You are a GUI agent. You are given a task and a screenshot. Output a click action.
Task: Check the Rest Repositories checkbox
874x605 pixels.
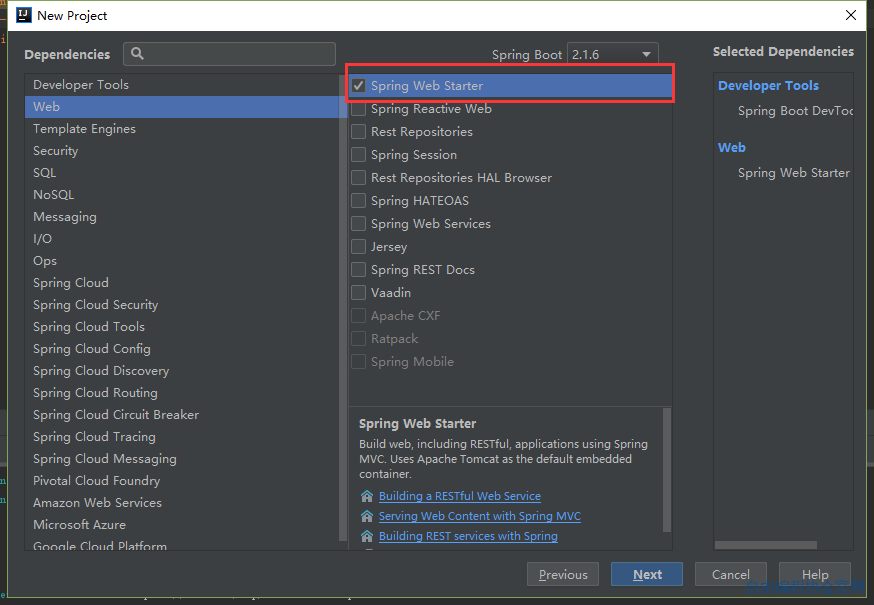click(x=358, y=132)
